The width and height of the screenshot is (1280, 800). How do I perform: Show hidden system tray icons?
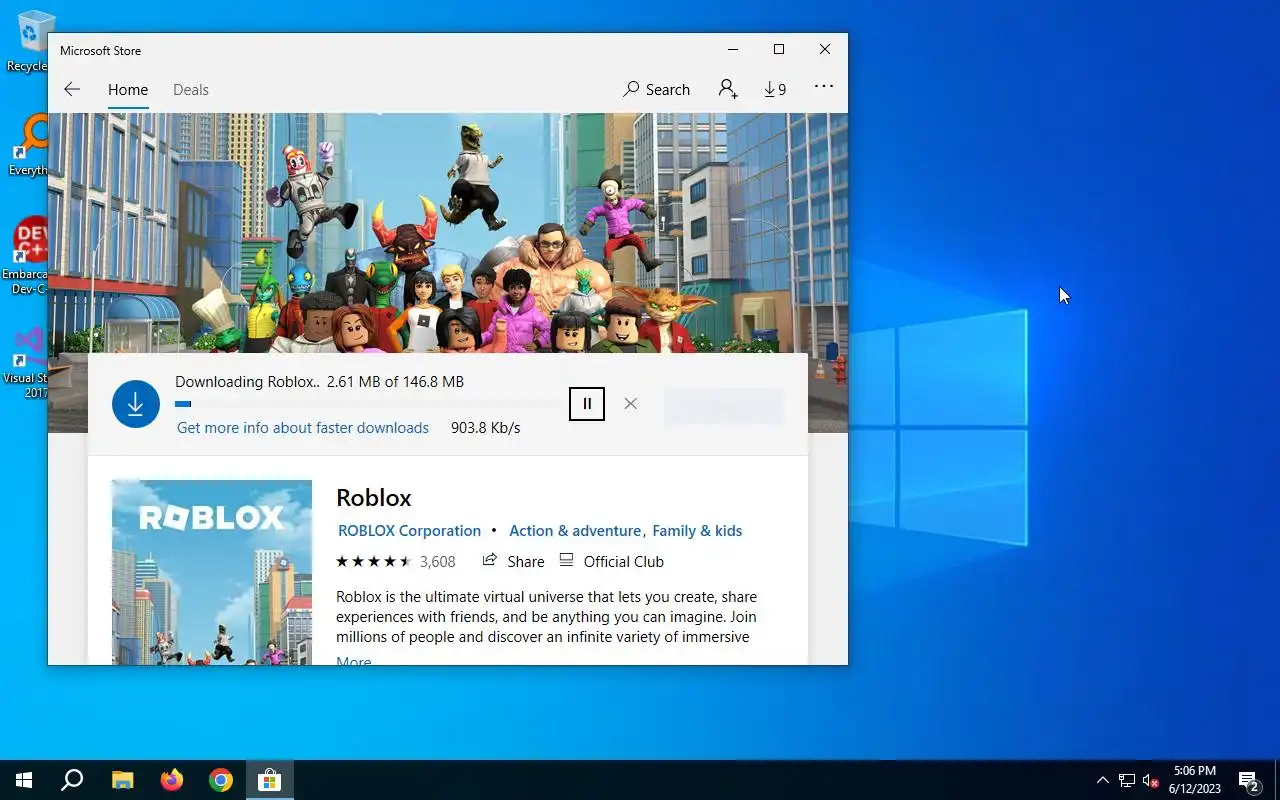click(1103, 780)
